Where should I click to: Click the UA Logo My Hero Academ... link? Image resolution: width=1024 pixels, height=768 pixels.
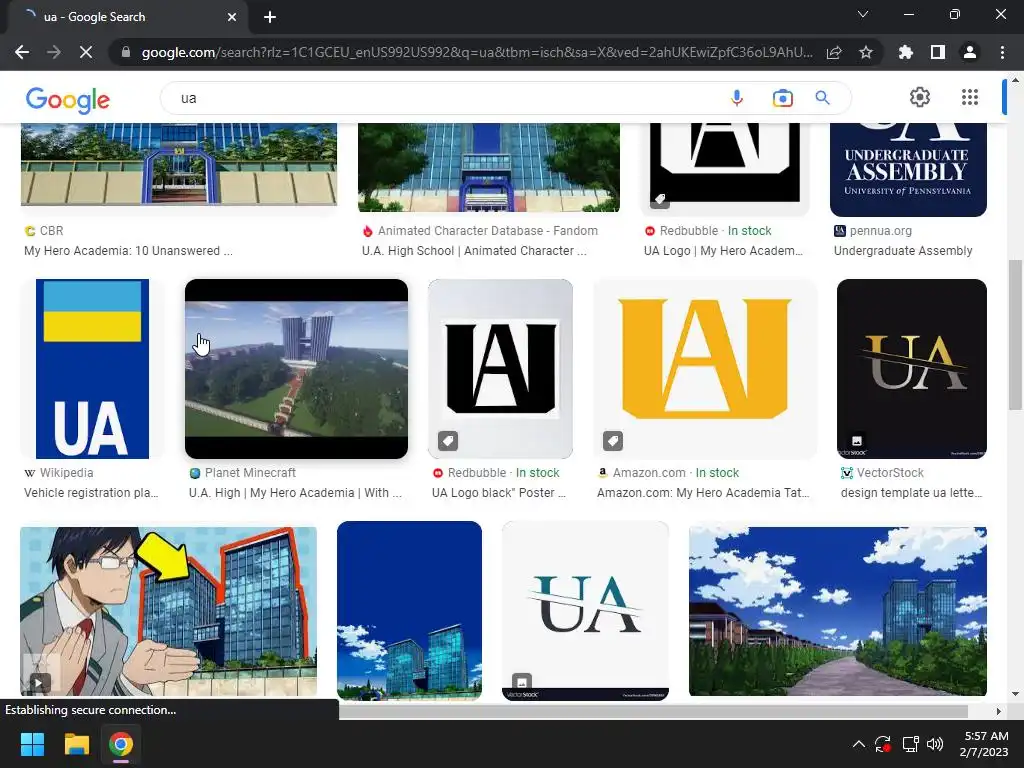(x=723, y=251)
